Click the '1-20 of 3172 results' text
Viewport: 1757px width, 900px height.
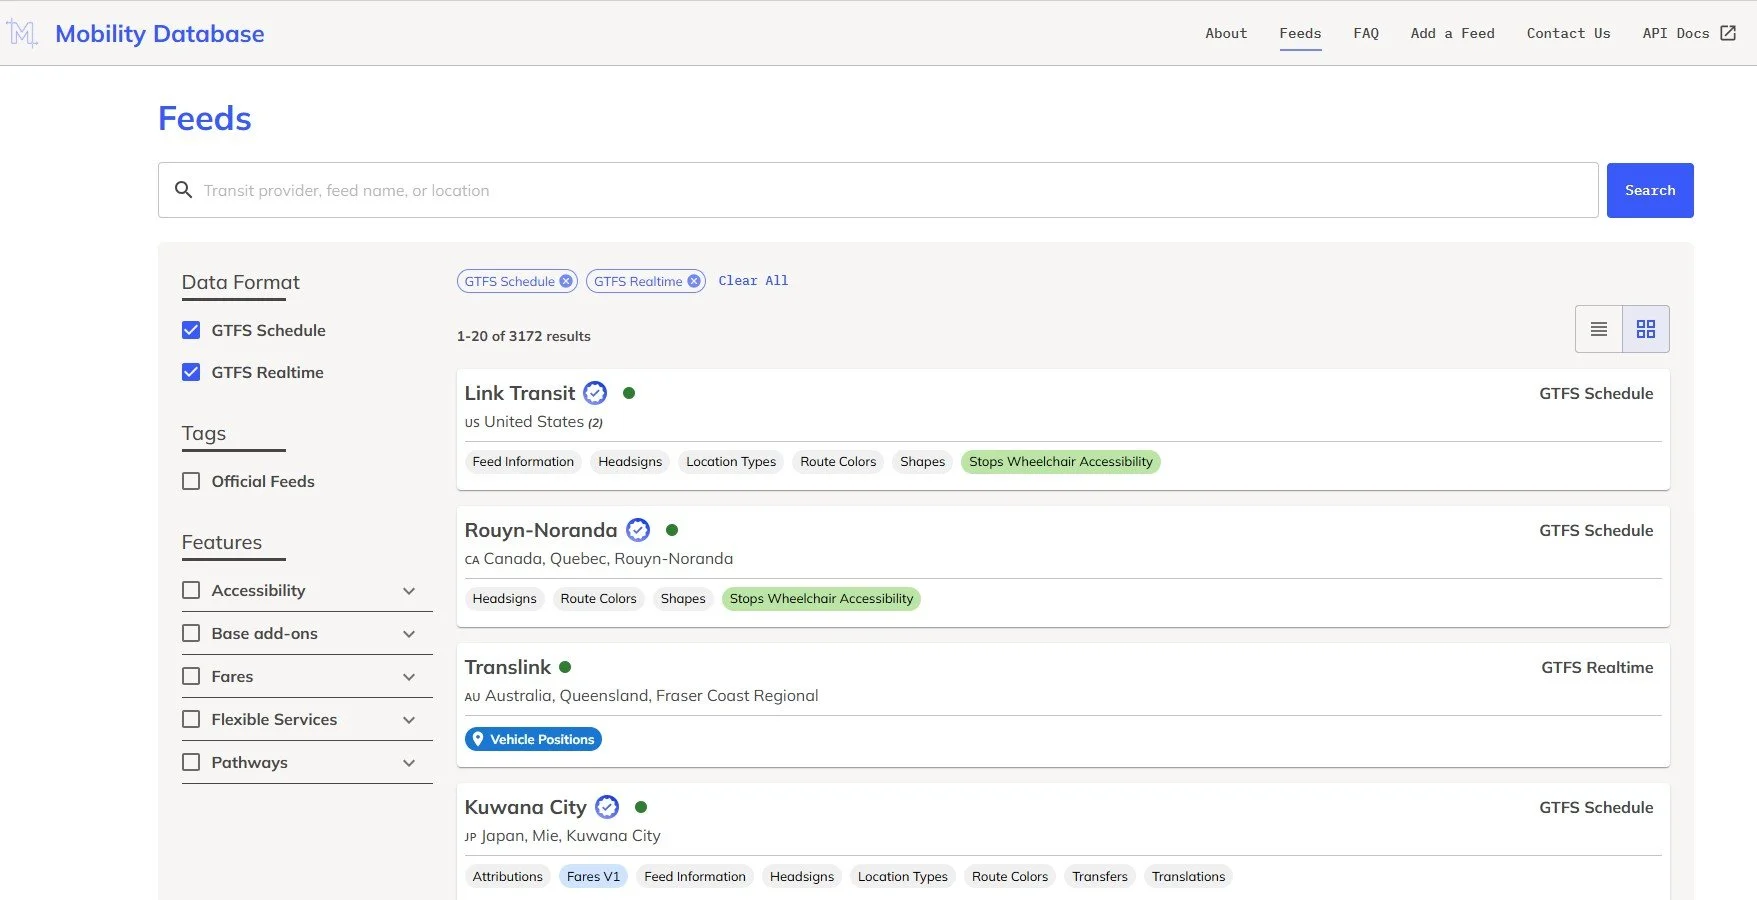pyautogui.click(x=524, y=336)
